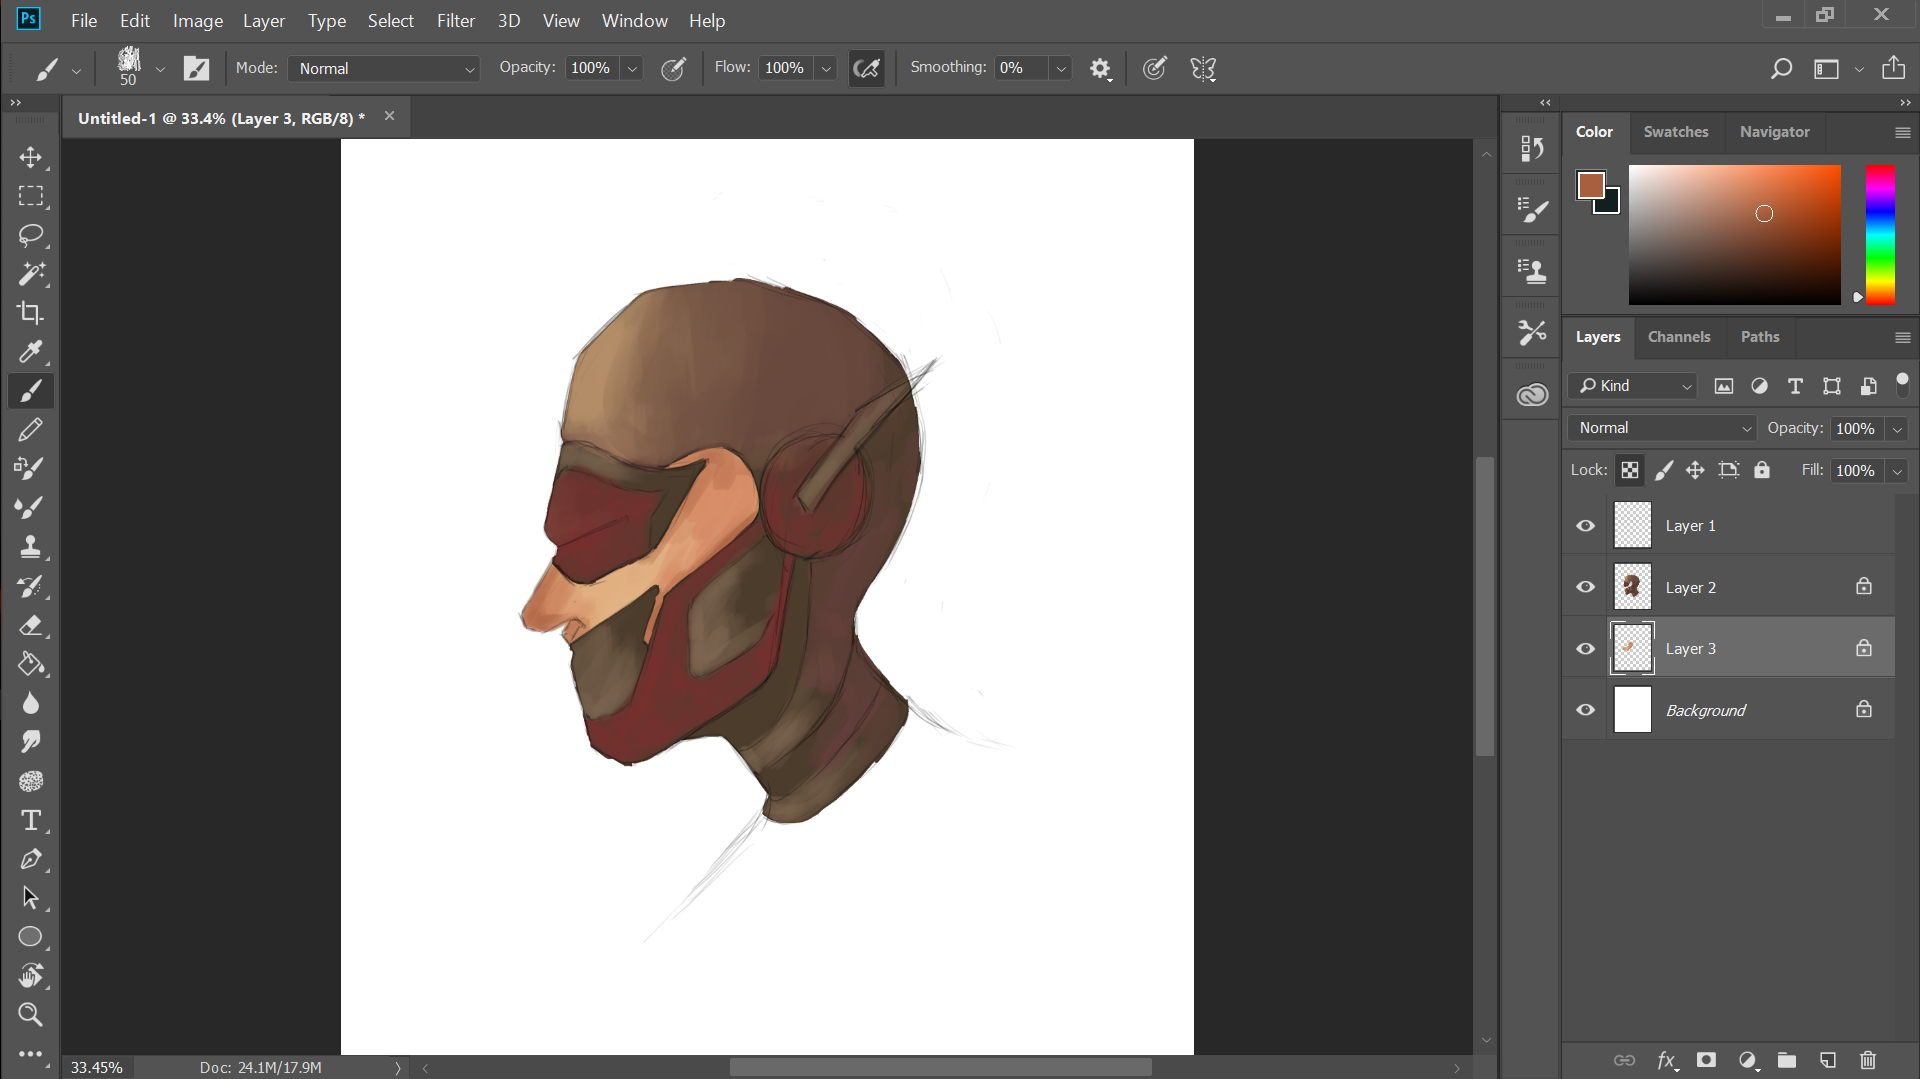Select the Clone Stamp tool
Viewport: 1920px width, 1079px height.
[31, 547]
